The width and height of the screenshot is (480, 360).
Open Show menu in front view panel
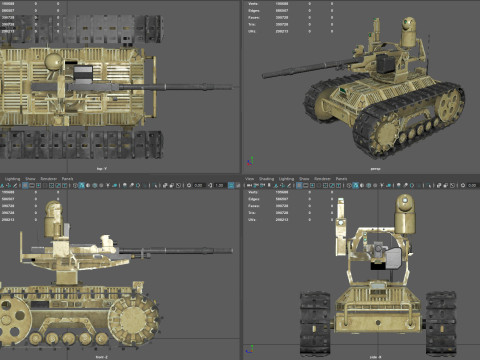[30, 179]
